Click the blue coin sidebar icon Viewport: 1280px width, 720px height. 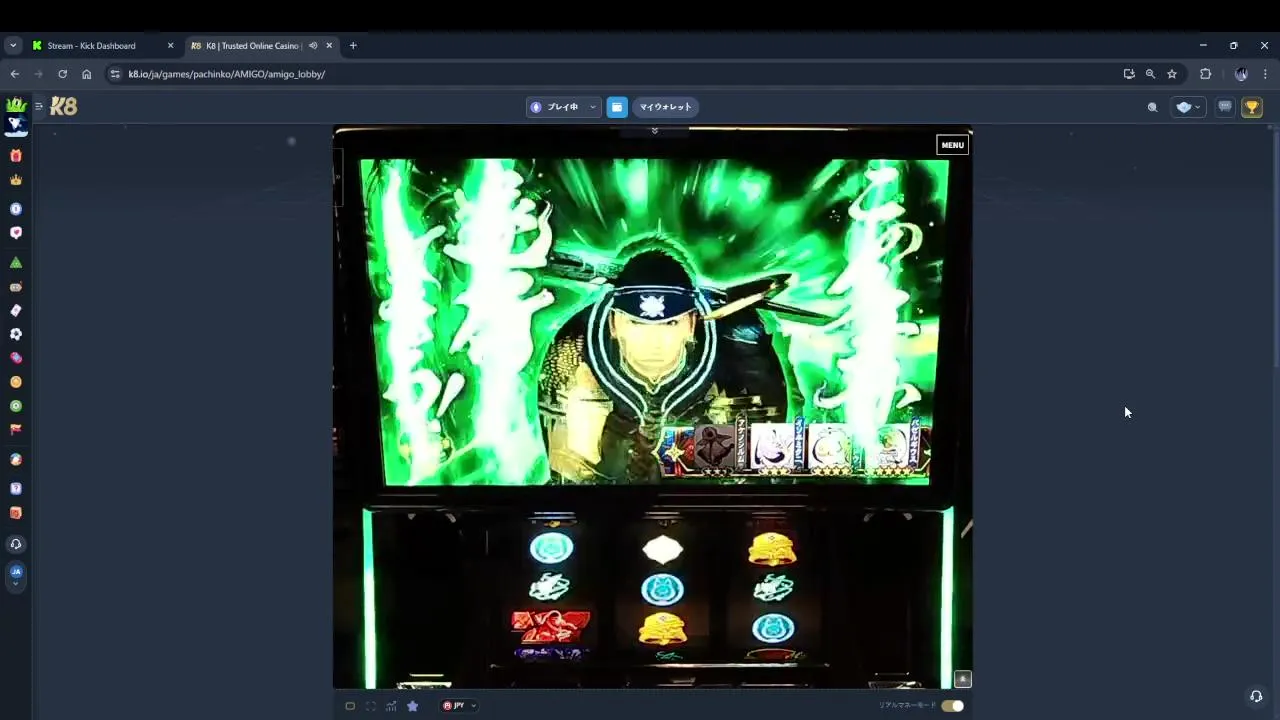click(x=15, y=209)
